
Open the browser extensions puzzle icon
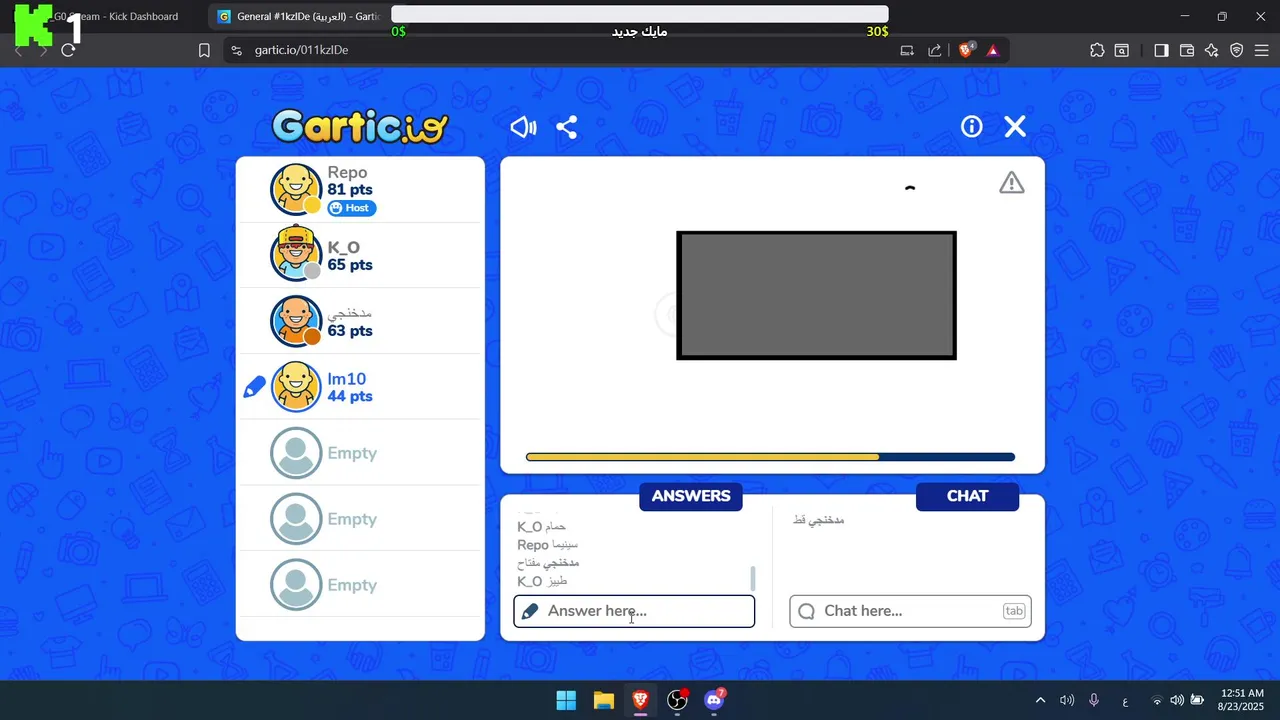click(x=1097, y=50)
